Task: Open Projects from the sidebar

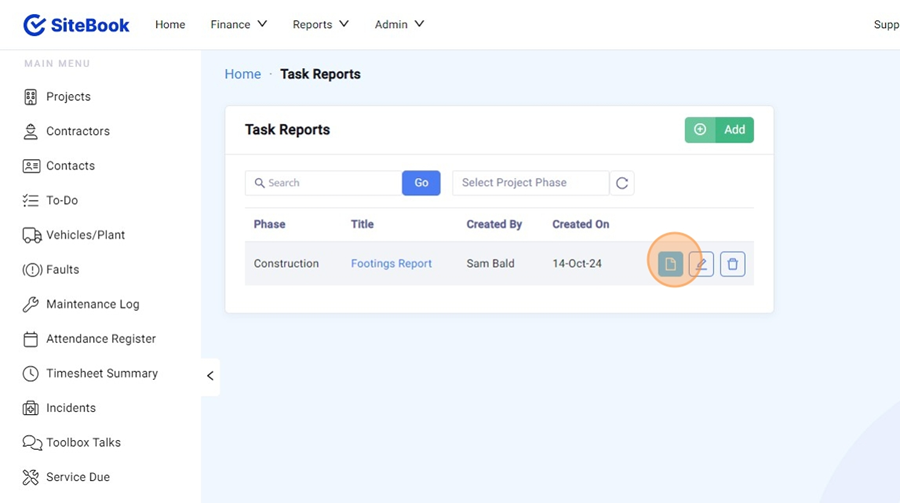Action: tap(68, 97)
